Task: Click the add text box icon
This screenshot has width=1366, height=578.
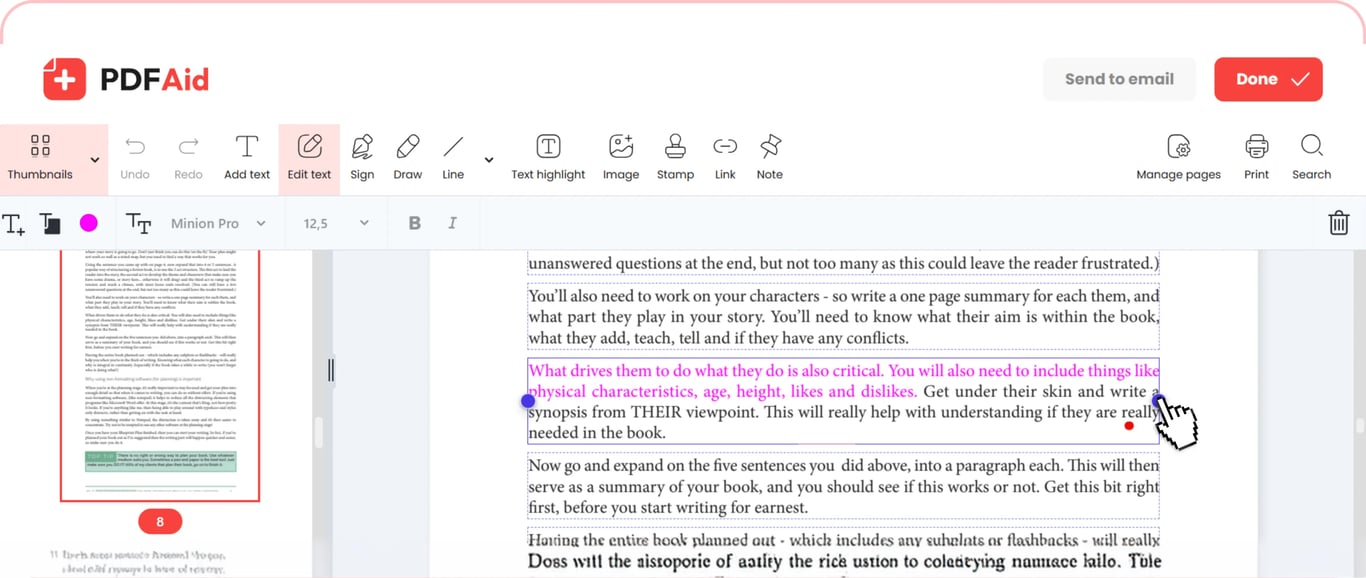Action: pos(14,224)
